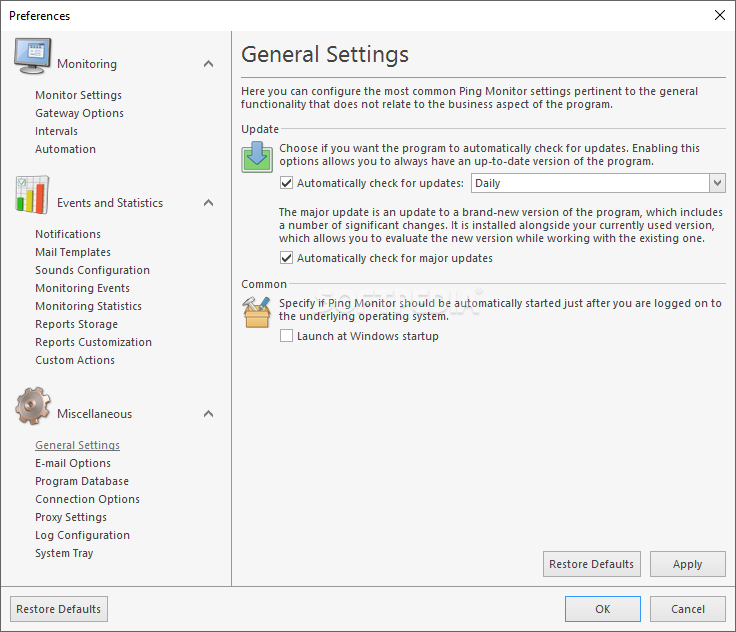Toggle Automatically check for major updates
Viewport: 736px width, 632px height.
click(x=286, y=258)
